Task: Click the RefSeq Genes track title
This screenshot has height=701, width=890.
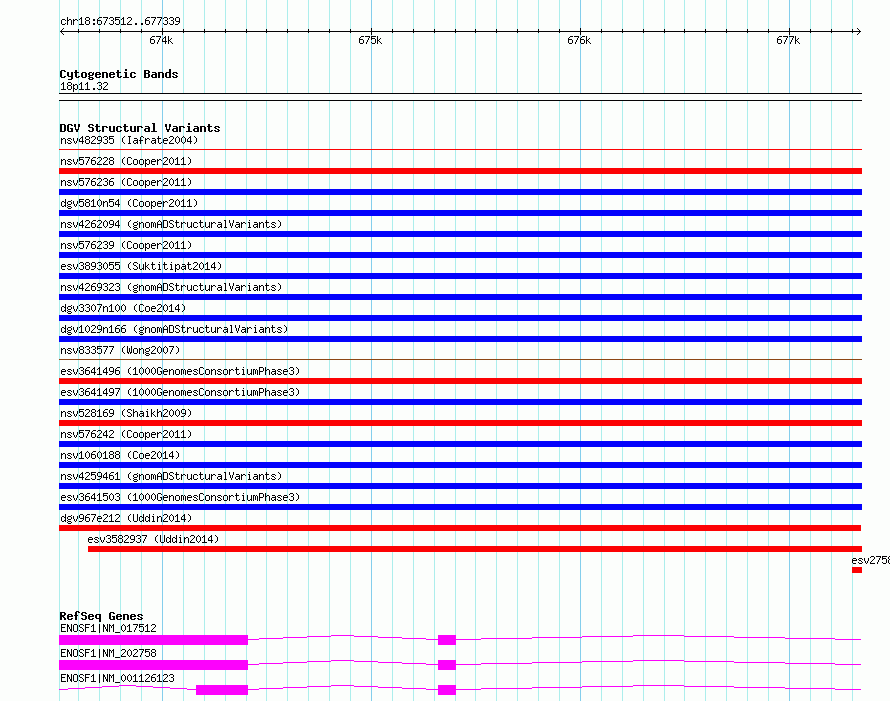Action: (x=101, y=616)
